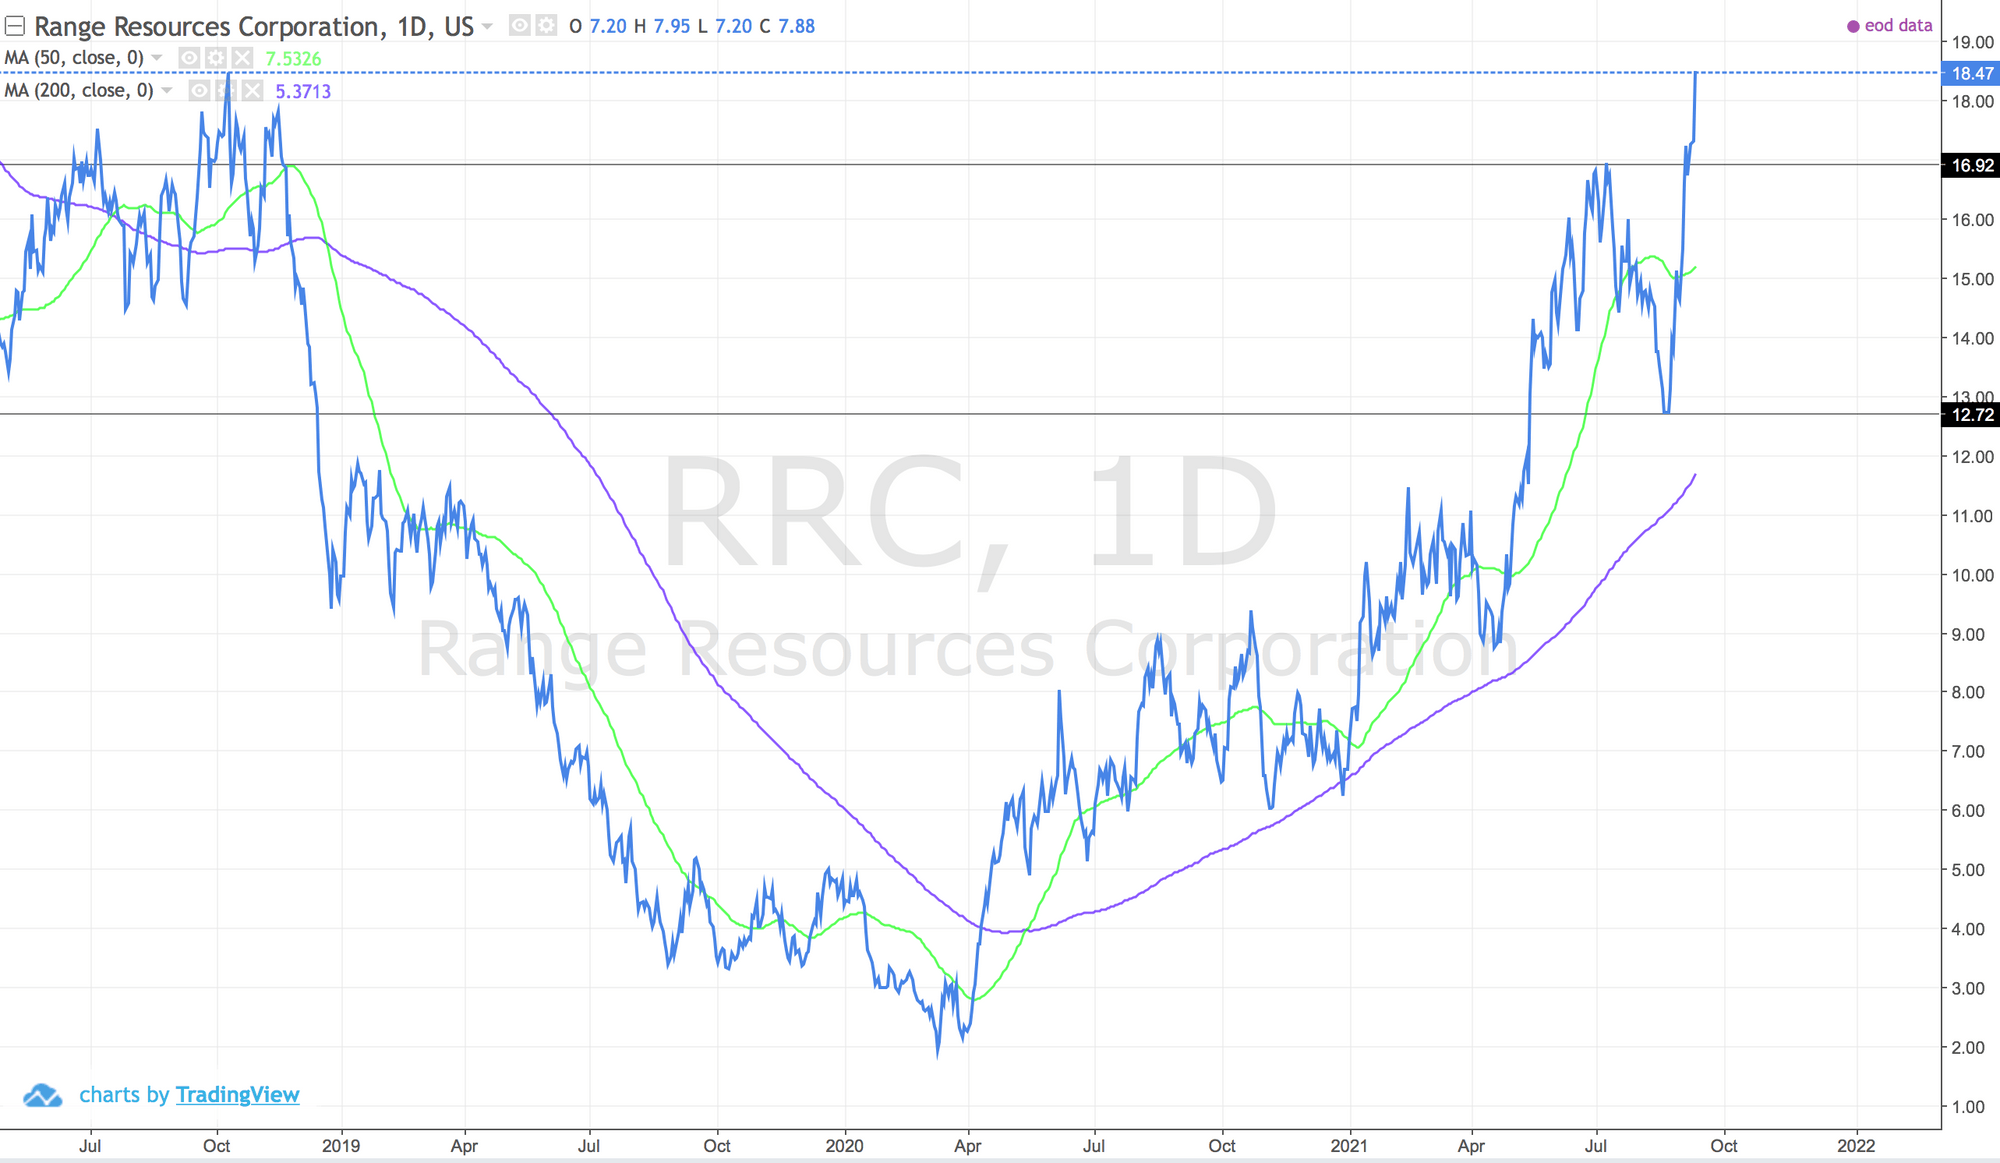The image size is (2000, 1163).
Task: Click the green 7.5326 MA value
Action: click(x=293, y=59)
